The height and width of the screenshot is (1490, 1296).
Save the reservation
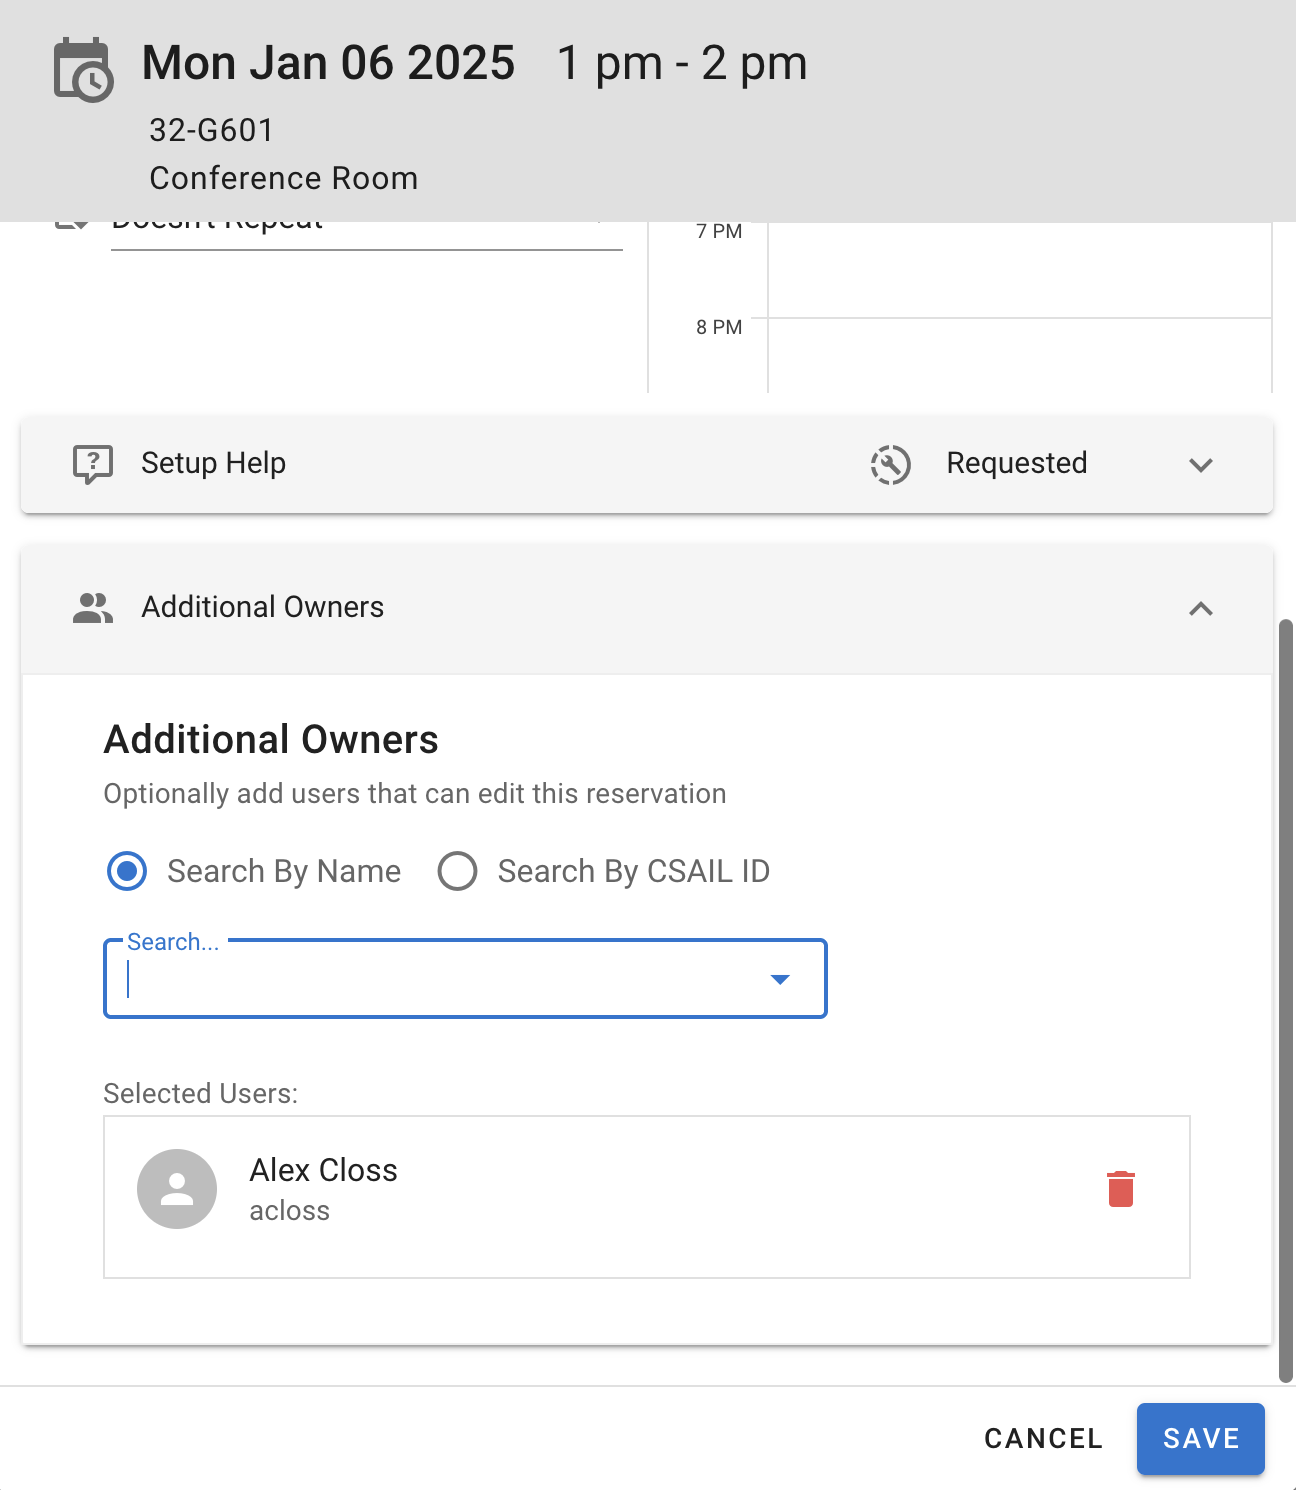coord(1200,1438)
